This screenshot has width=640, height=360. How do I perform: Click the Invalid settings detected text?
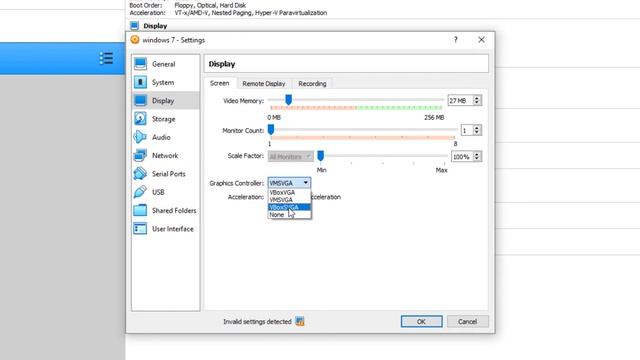[x=257, y=322]
